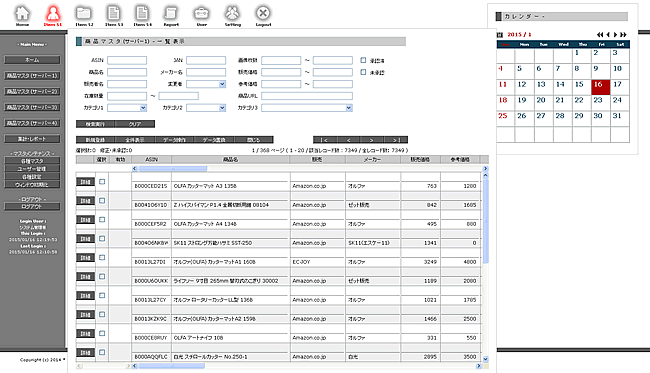Viewport: 650px width, 373px height.
Task: Open 商品マスタ (サーバー2) in sidebar
Action: point(32,91)
